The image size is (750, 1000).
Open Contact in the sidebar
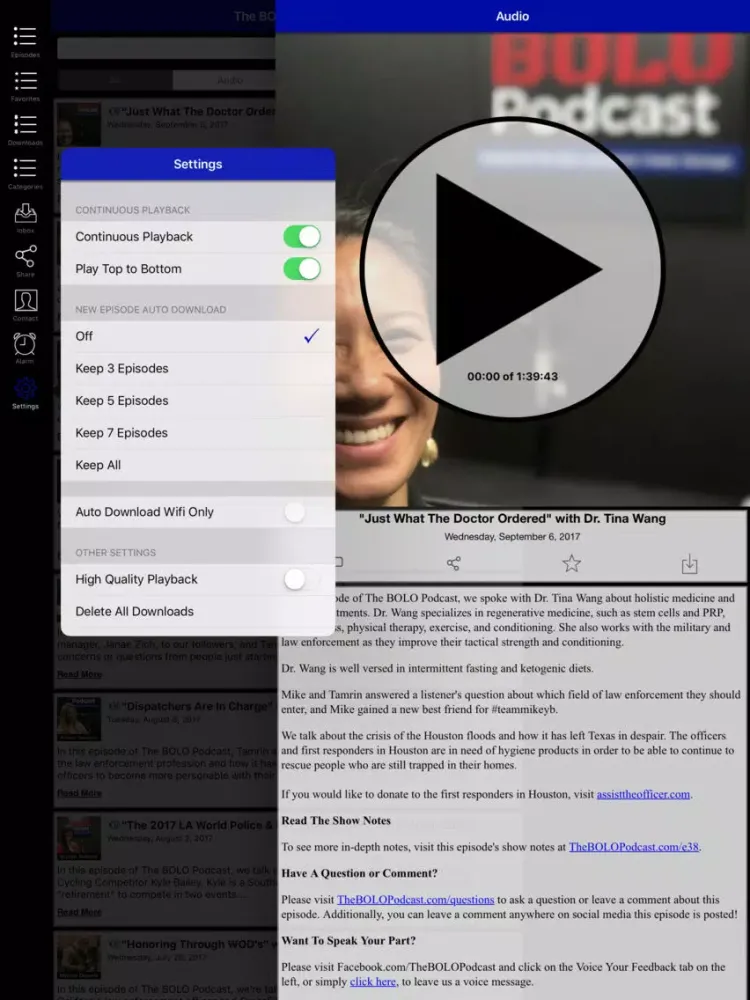25,305
